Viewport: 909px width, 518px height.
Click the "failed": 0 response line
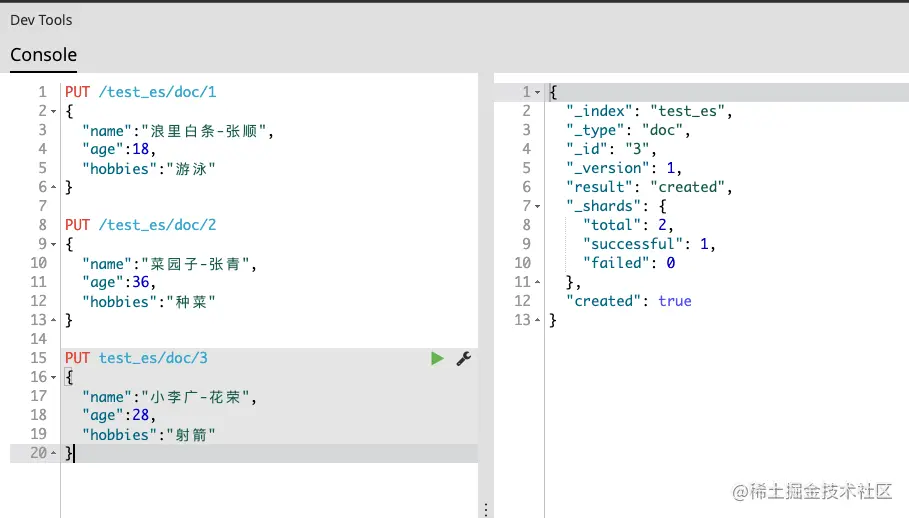[629, 263]
